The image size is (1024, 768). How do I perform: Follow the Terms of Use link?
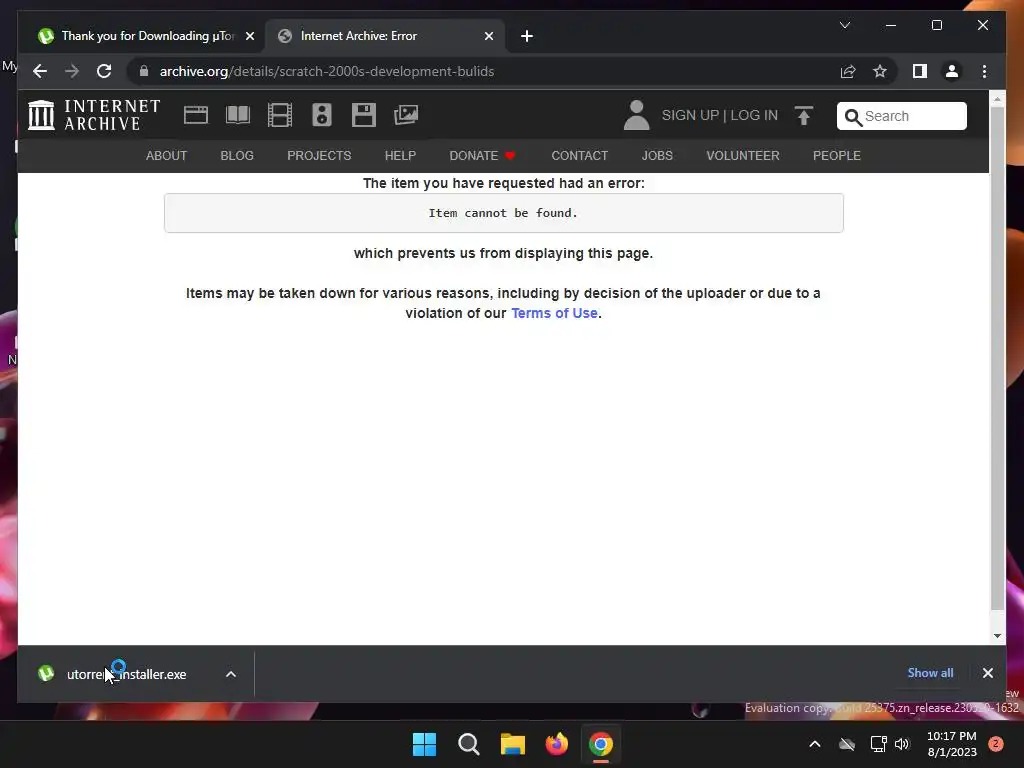pyautogui.click(x=554, y=313)
